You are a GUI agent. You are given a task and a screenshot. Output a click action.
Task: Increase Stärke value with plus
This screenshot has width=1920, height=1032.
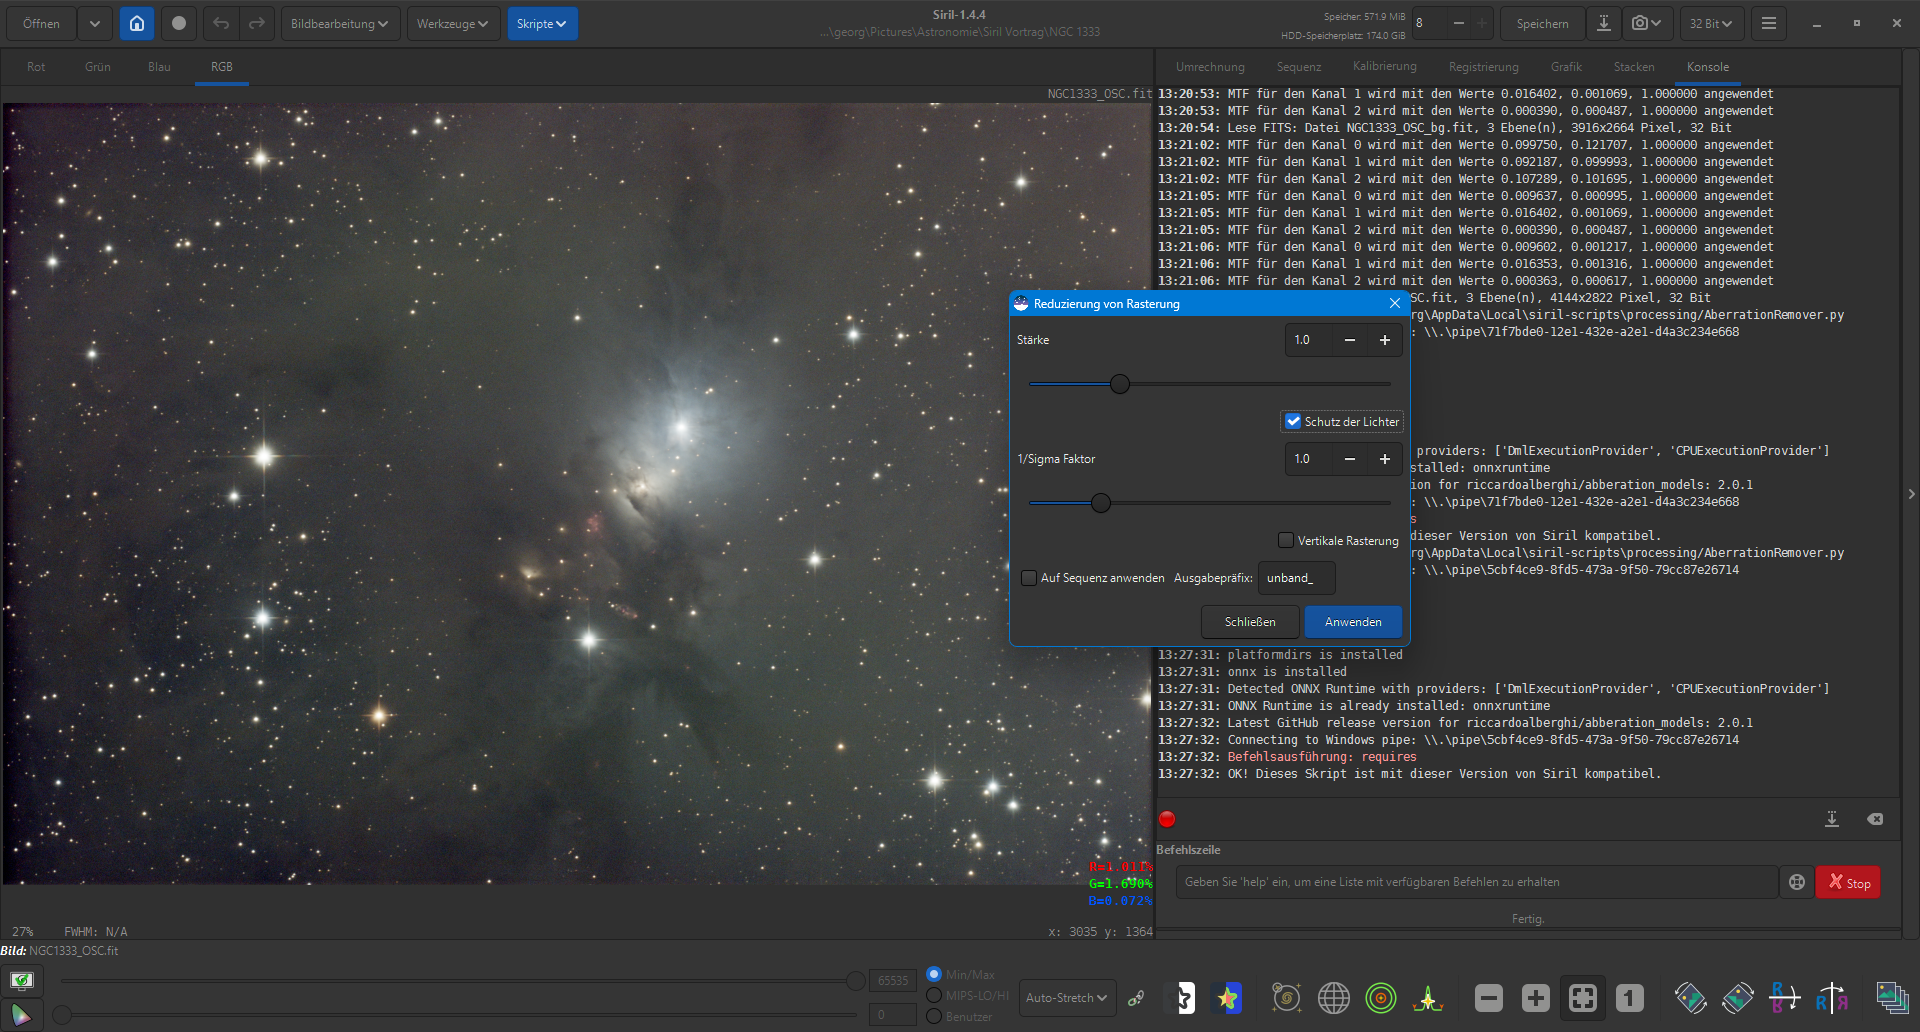click(1385, 340)
